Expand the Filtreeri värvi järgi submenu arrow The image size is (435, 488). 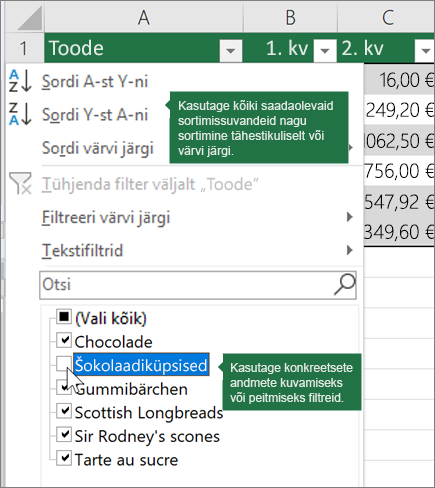point(349,217)
